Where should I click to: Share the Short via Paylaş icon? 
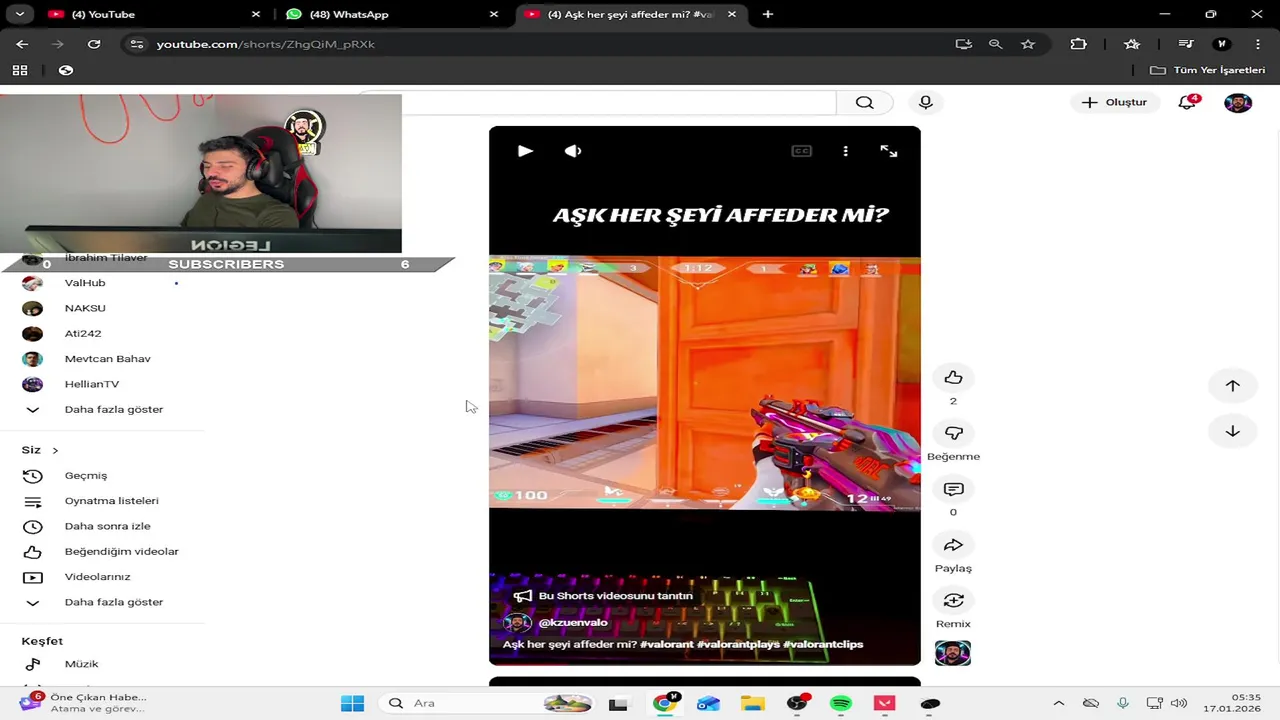[x=953, y=545]
